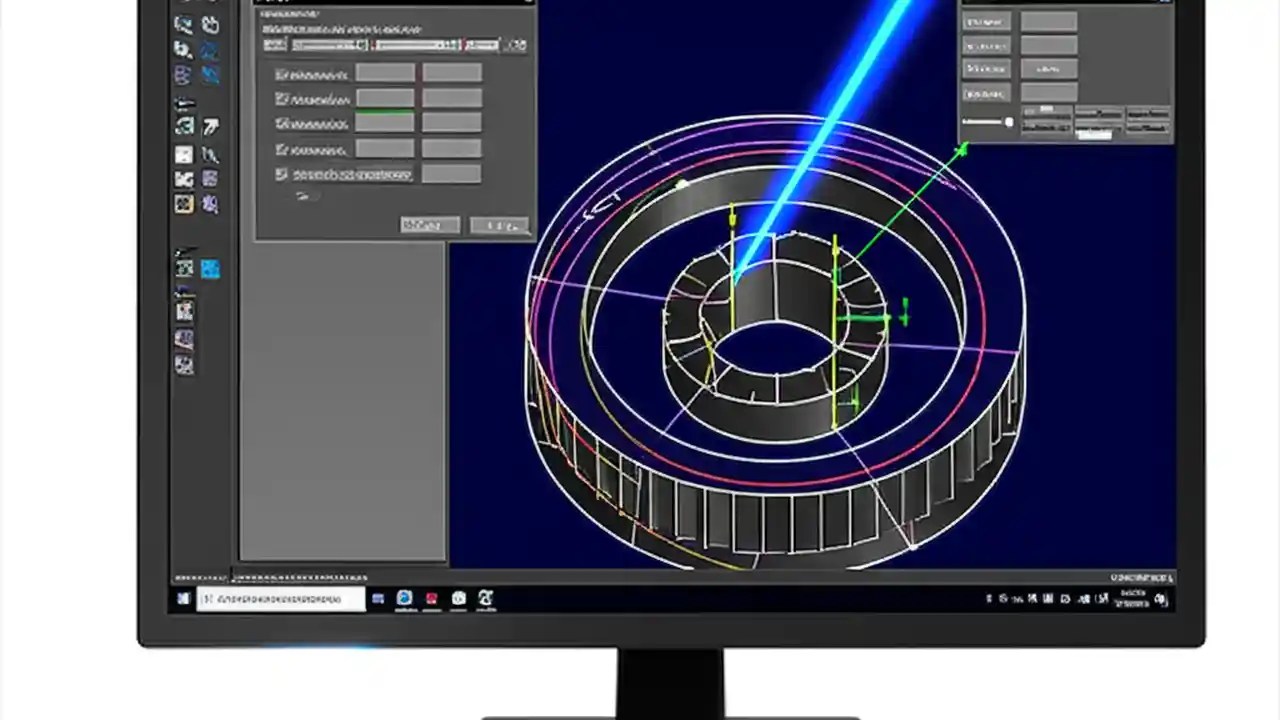
Task: Toggle the first checkbox in the parameters dialog
Action: (282, 73)
